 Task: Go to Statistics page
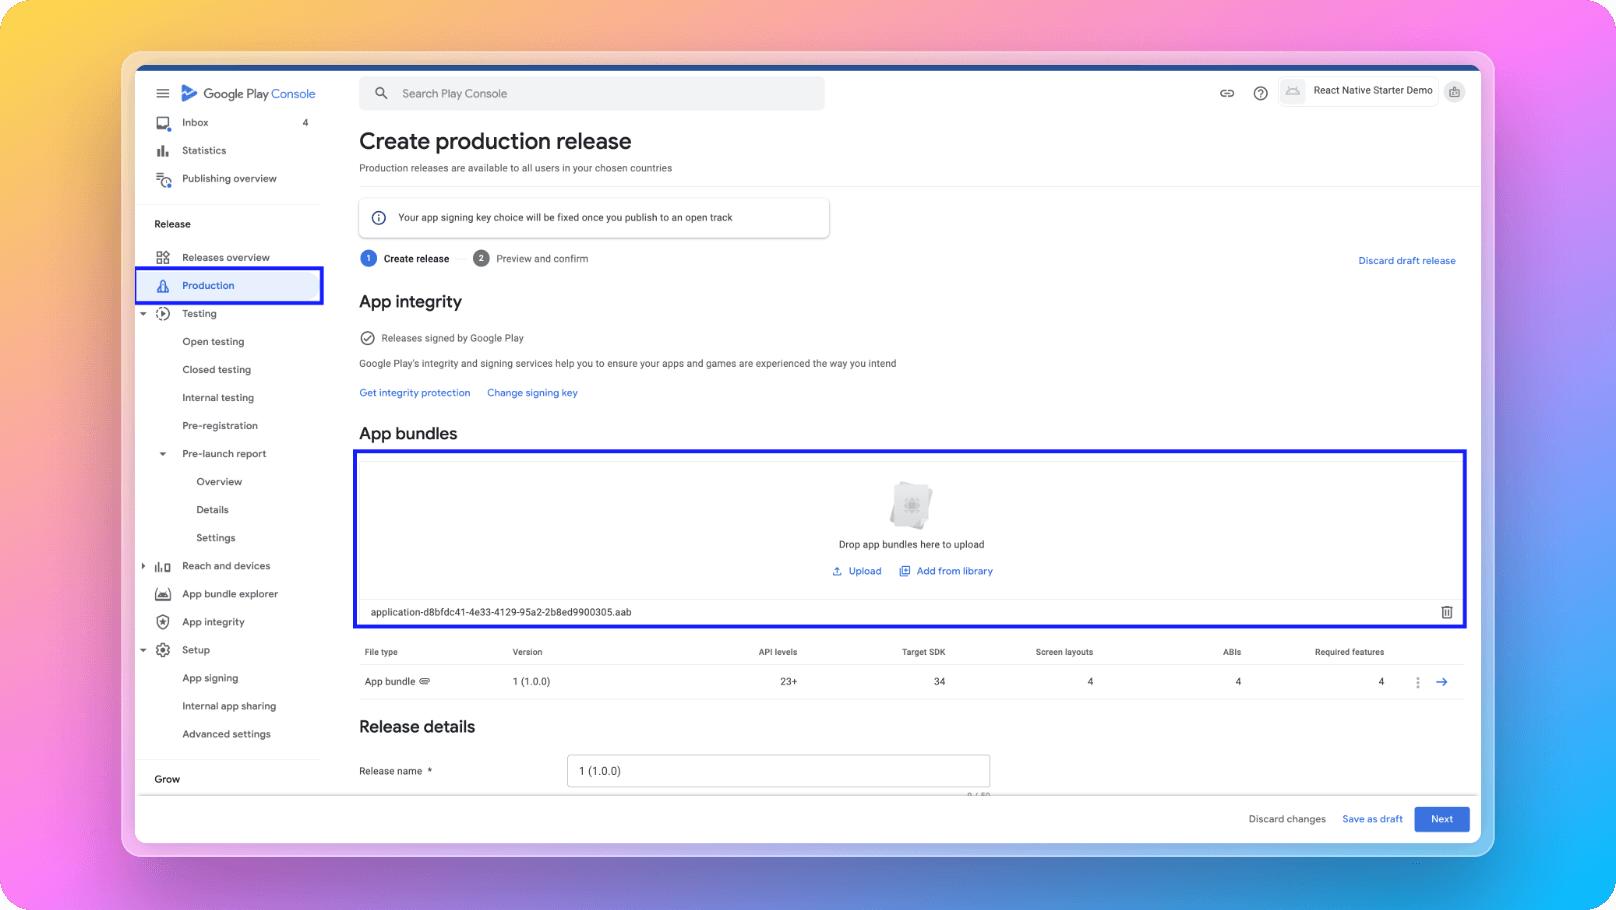(x=204, y=151)
